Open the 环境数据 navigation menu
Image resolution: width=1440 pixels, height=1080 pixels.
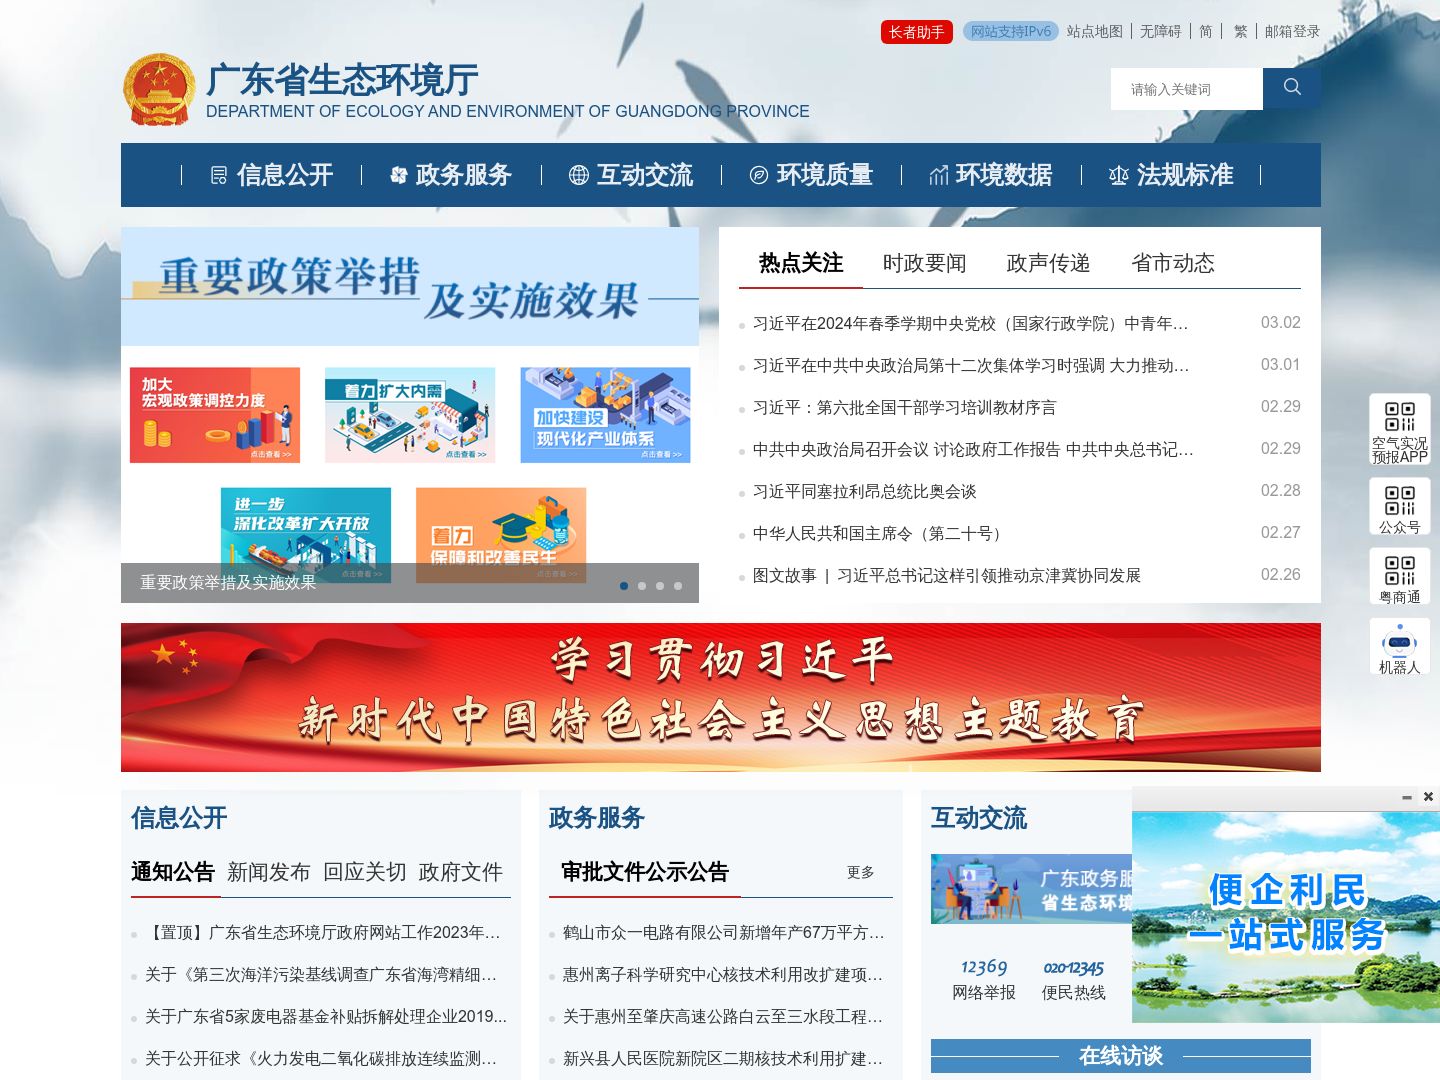tap(991, 175)
